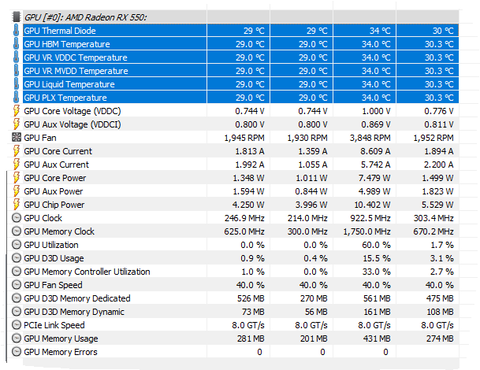Image resolution: width=480 pixels, height=370 pixels.
Task: Click the 8.609 A GPU Core Current value
Action: coord(375,151)
